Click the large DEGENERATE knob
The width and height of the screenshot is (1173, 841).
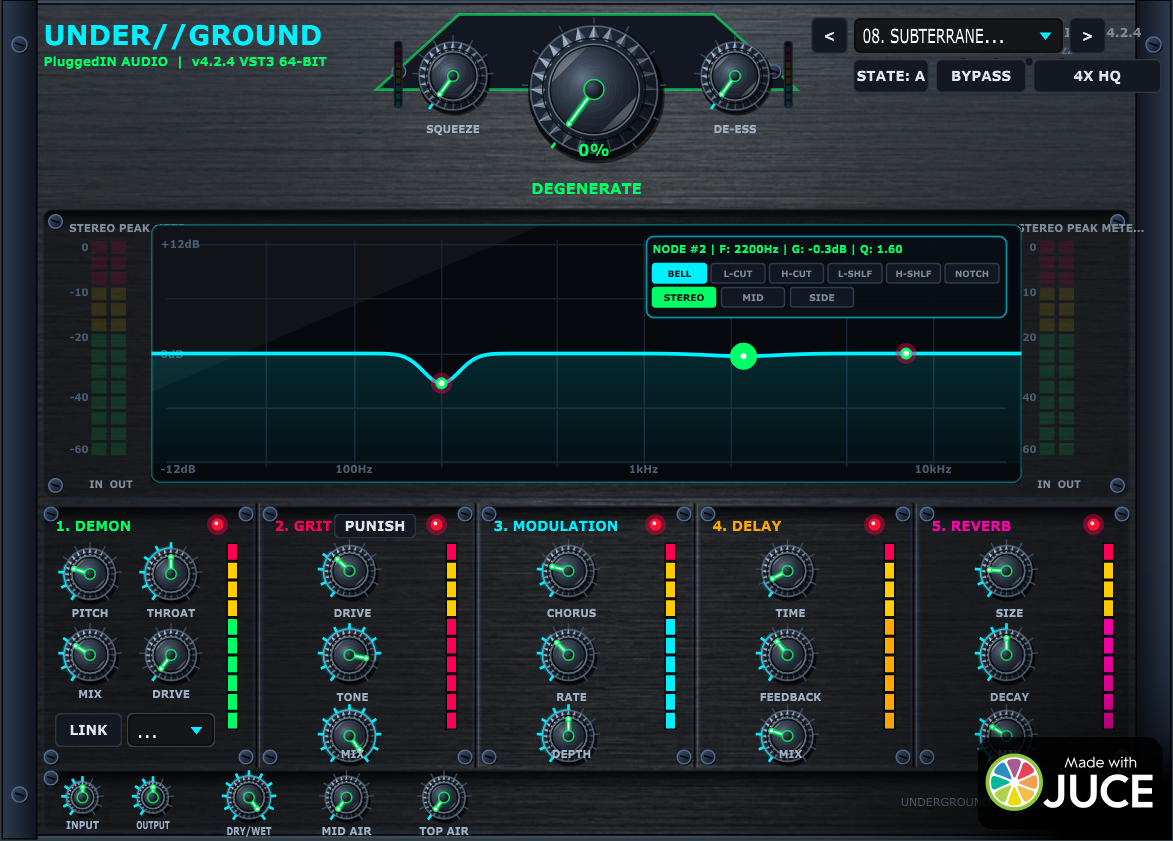pyautogui.click(x=593, y=91)
